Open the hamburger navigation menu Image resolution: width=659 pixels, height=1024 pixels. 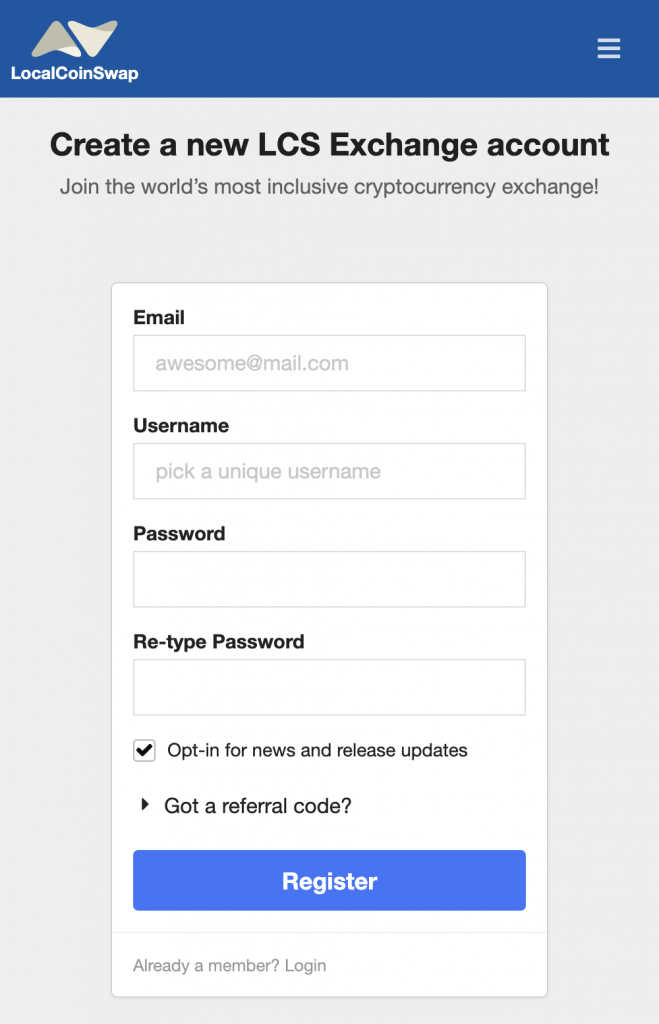608,48
